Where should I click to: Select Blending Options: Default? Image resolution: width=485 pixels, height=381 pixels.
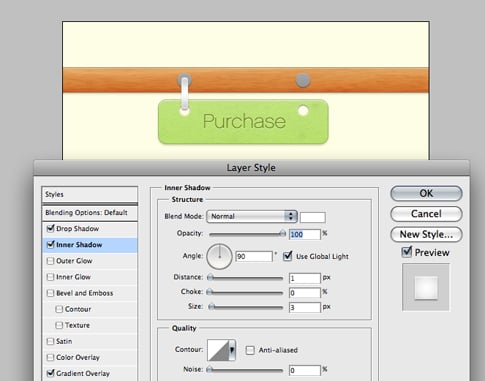coord(90,213)
